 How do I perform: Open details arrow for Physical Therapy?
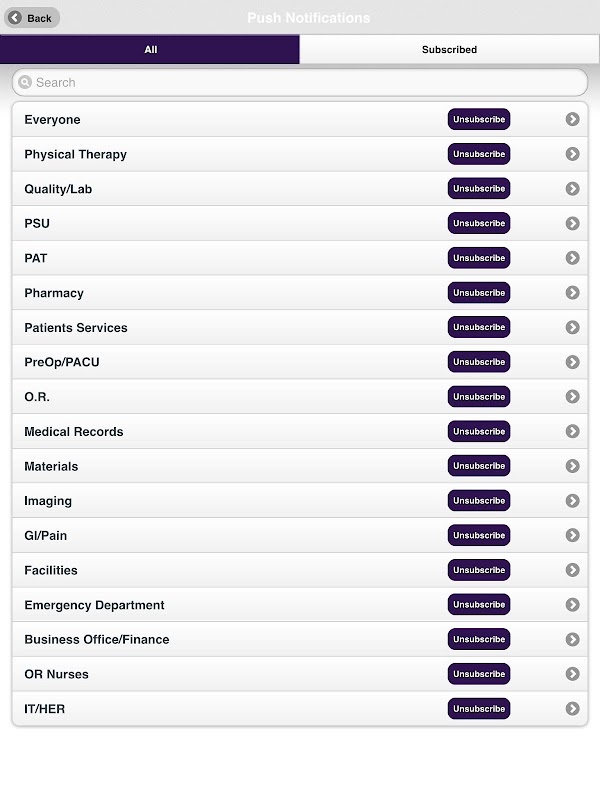(x=572, y=154)
